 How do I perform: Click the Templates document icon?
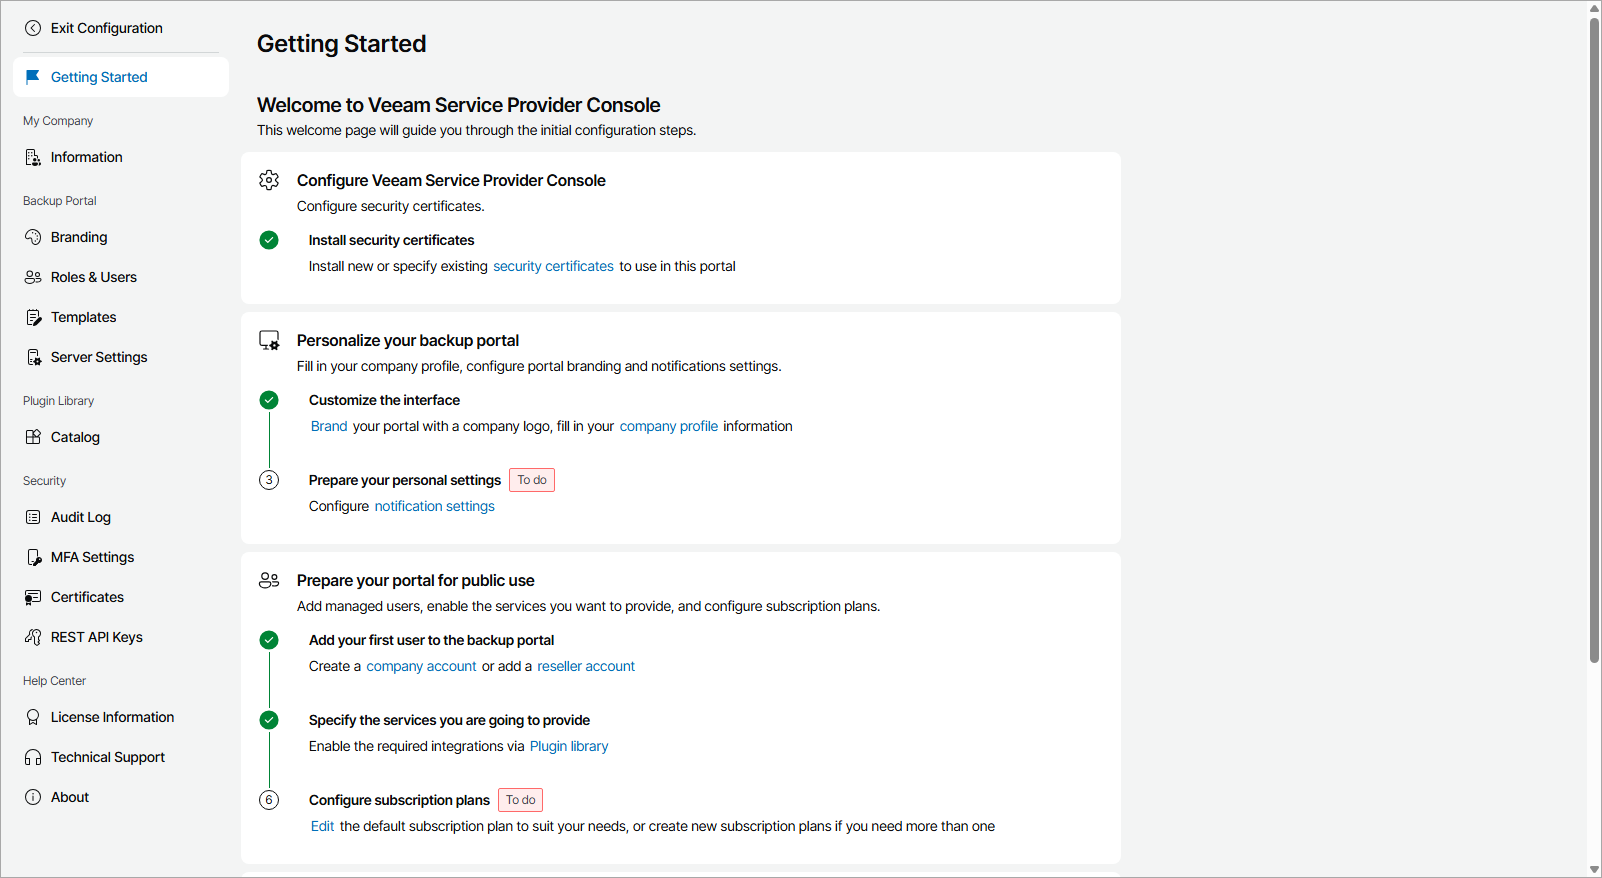(33, 317)
